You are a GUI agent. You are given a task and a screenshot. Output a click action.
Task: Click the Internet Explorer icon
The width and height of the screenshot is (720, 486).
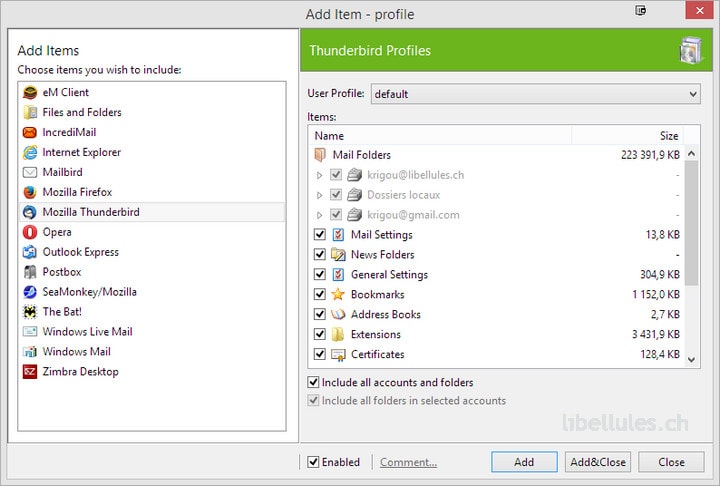point(30,152)
